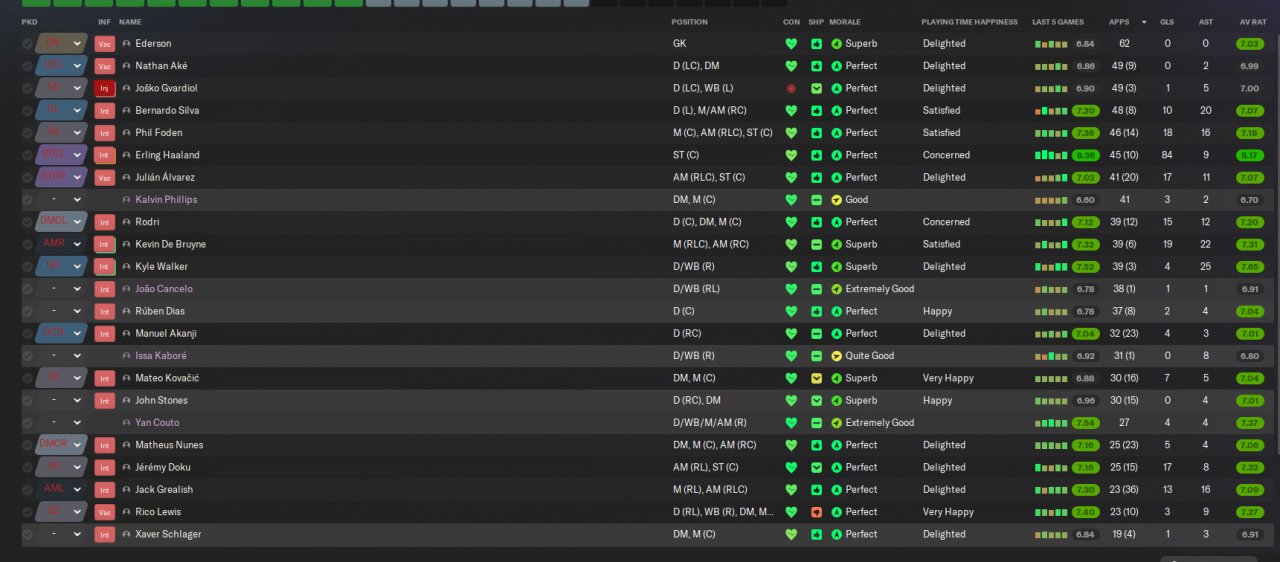
Task: Open the Jérémy Doku player profile
Action: coord(163,467)
